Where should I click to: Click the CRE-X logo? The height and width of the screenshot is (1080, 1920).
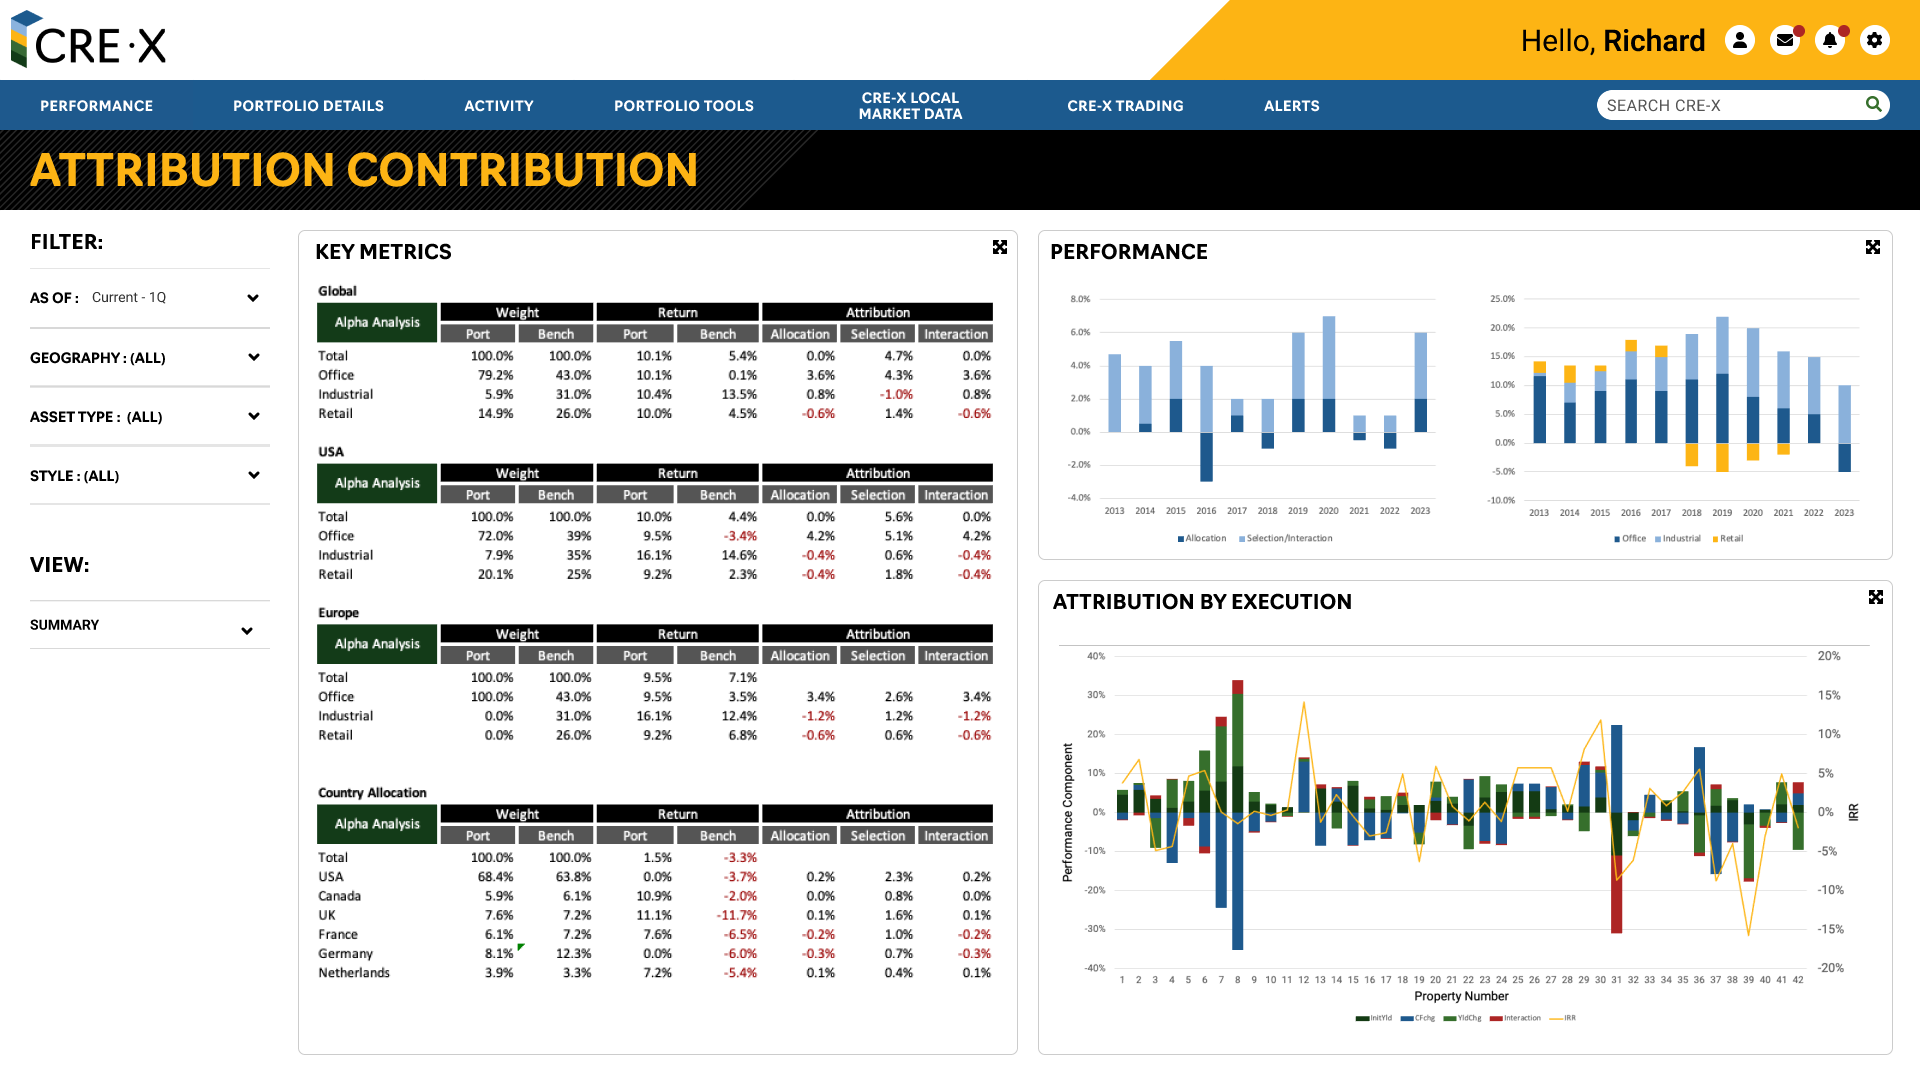coord(88,40)
